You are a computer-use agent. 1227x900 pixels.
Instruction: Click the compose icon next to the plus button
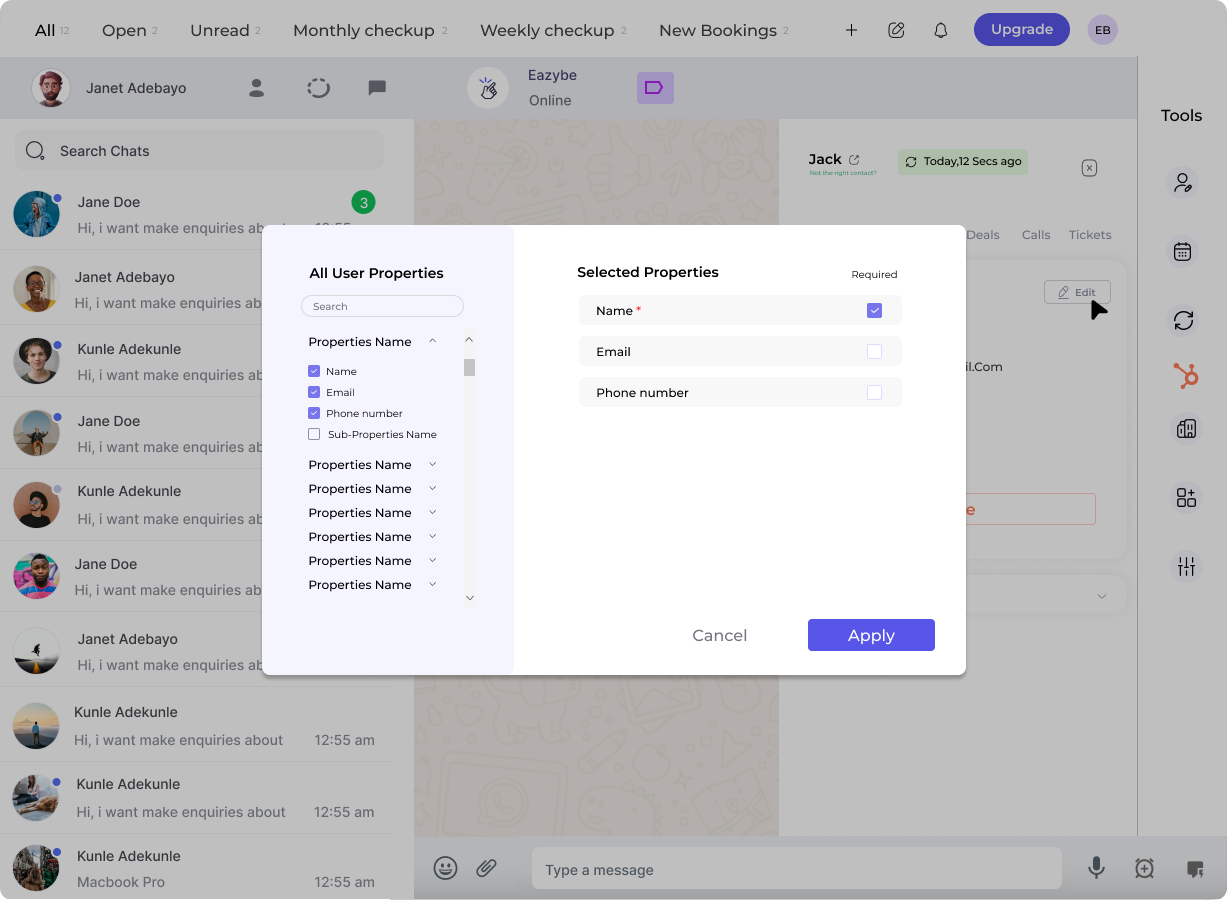click(x=896, y=30)
